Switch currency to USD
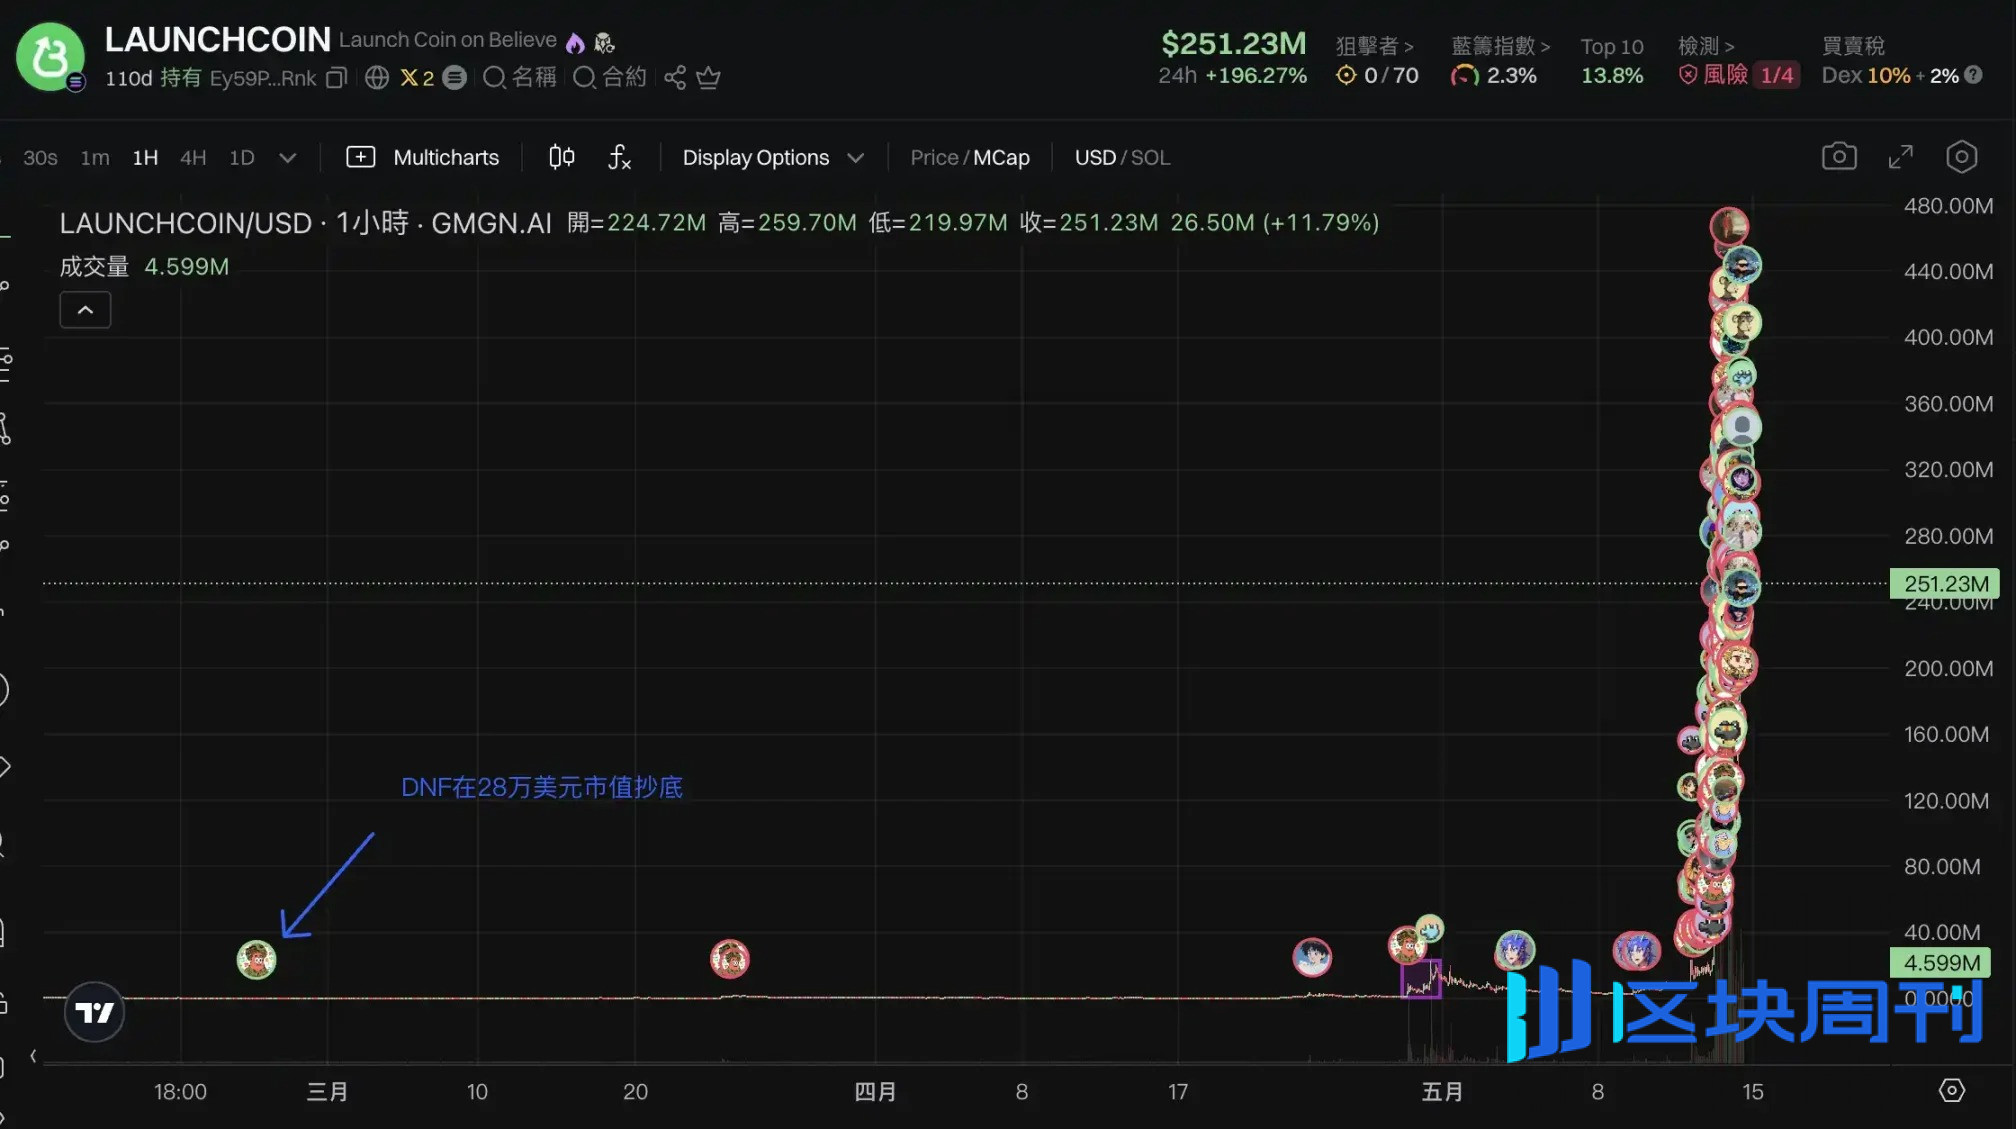Viewport: 2016px width, 1129px height. pos(1095,158)
